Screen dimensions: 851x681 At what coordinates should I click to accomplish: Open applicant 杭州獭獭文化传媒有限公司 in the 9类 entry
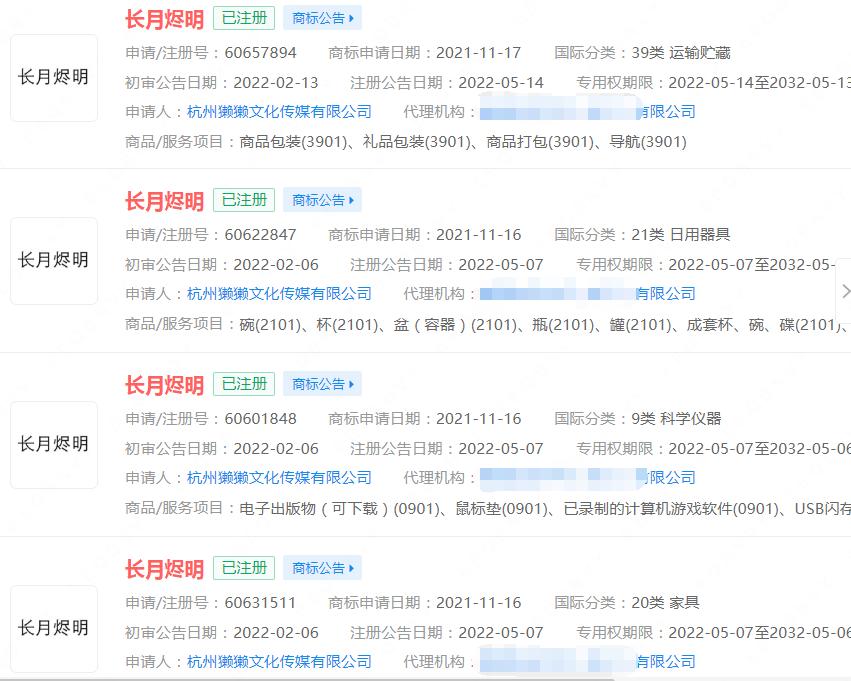[x=279, y=478]
